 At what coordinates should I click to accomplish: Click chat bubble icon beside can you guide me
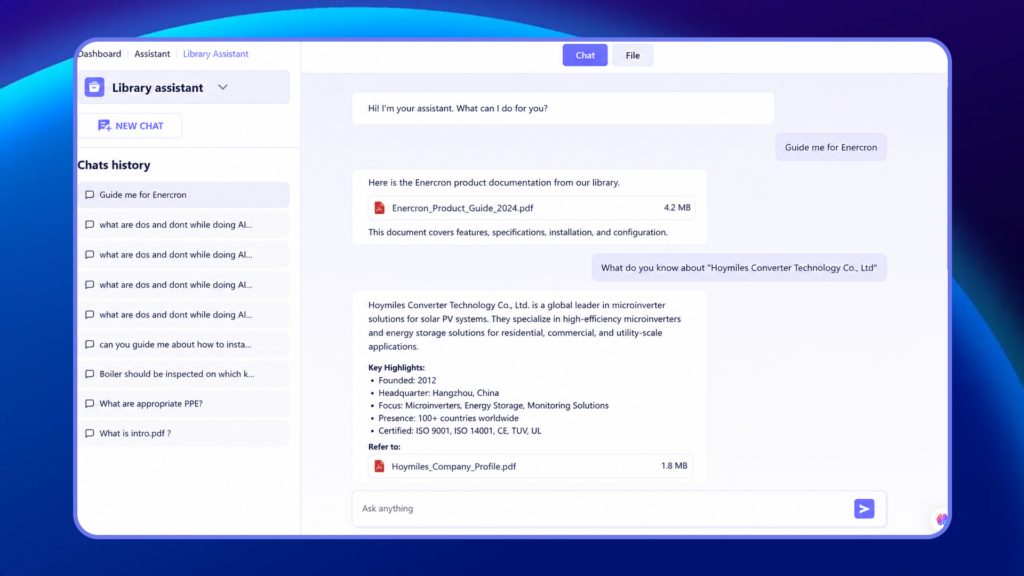(x=89, y=344)
